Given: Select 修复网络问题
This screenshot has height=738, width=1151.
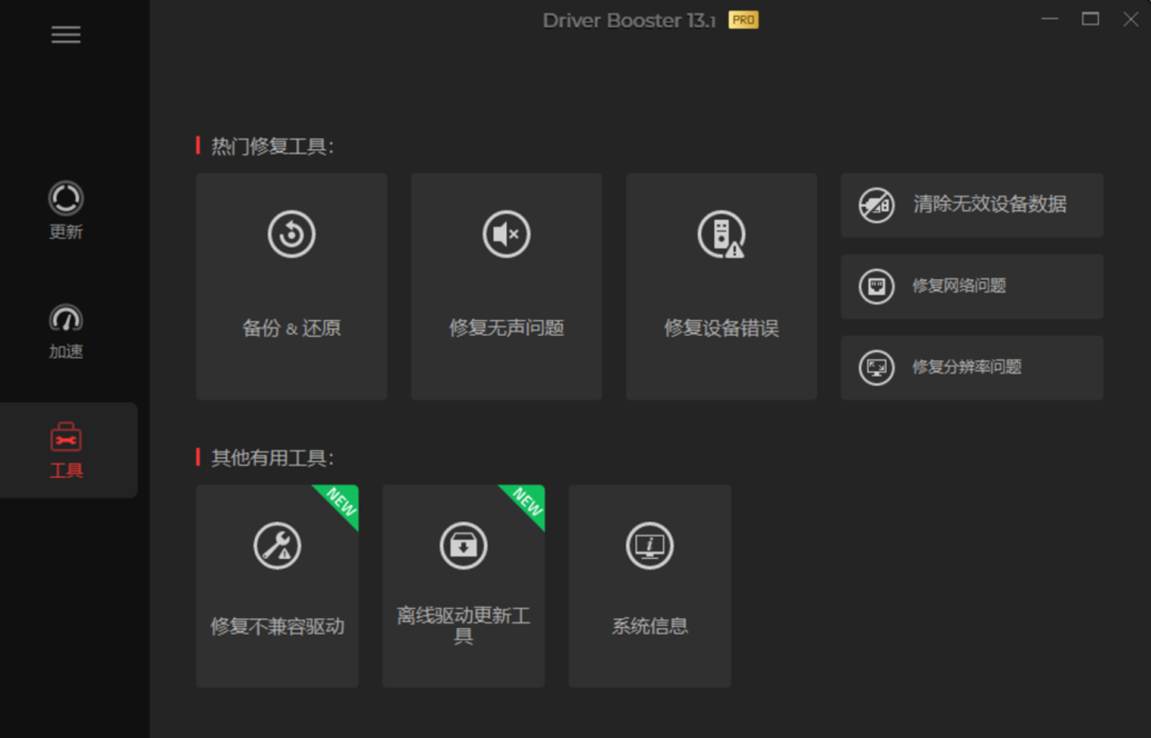Looking at the screenshot, I should pos(972,286).
